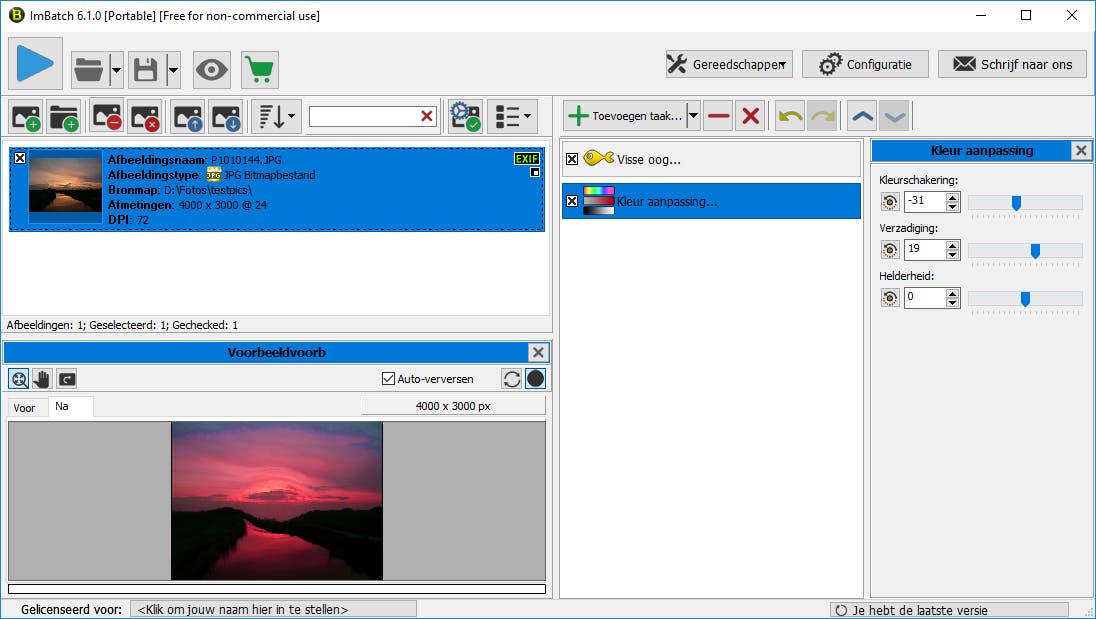Click the Verzadiging slider handle
This screenshot has width=1096, height=619.
pyautogui.click(x=1035, y=251)
